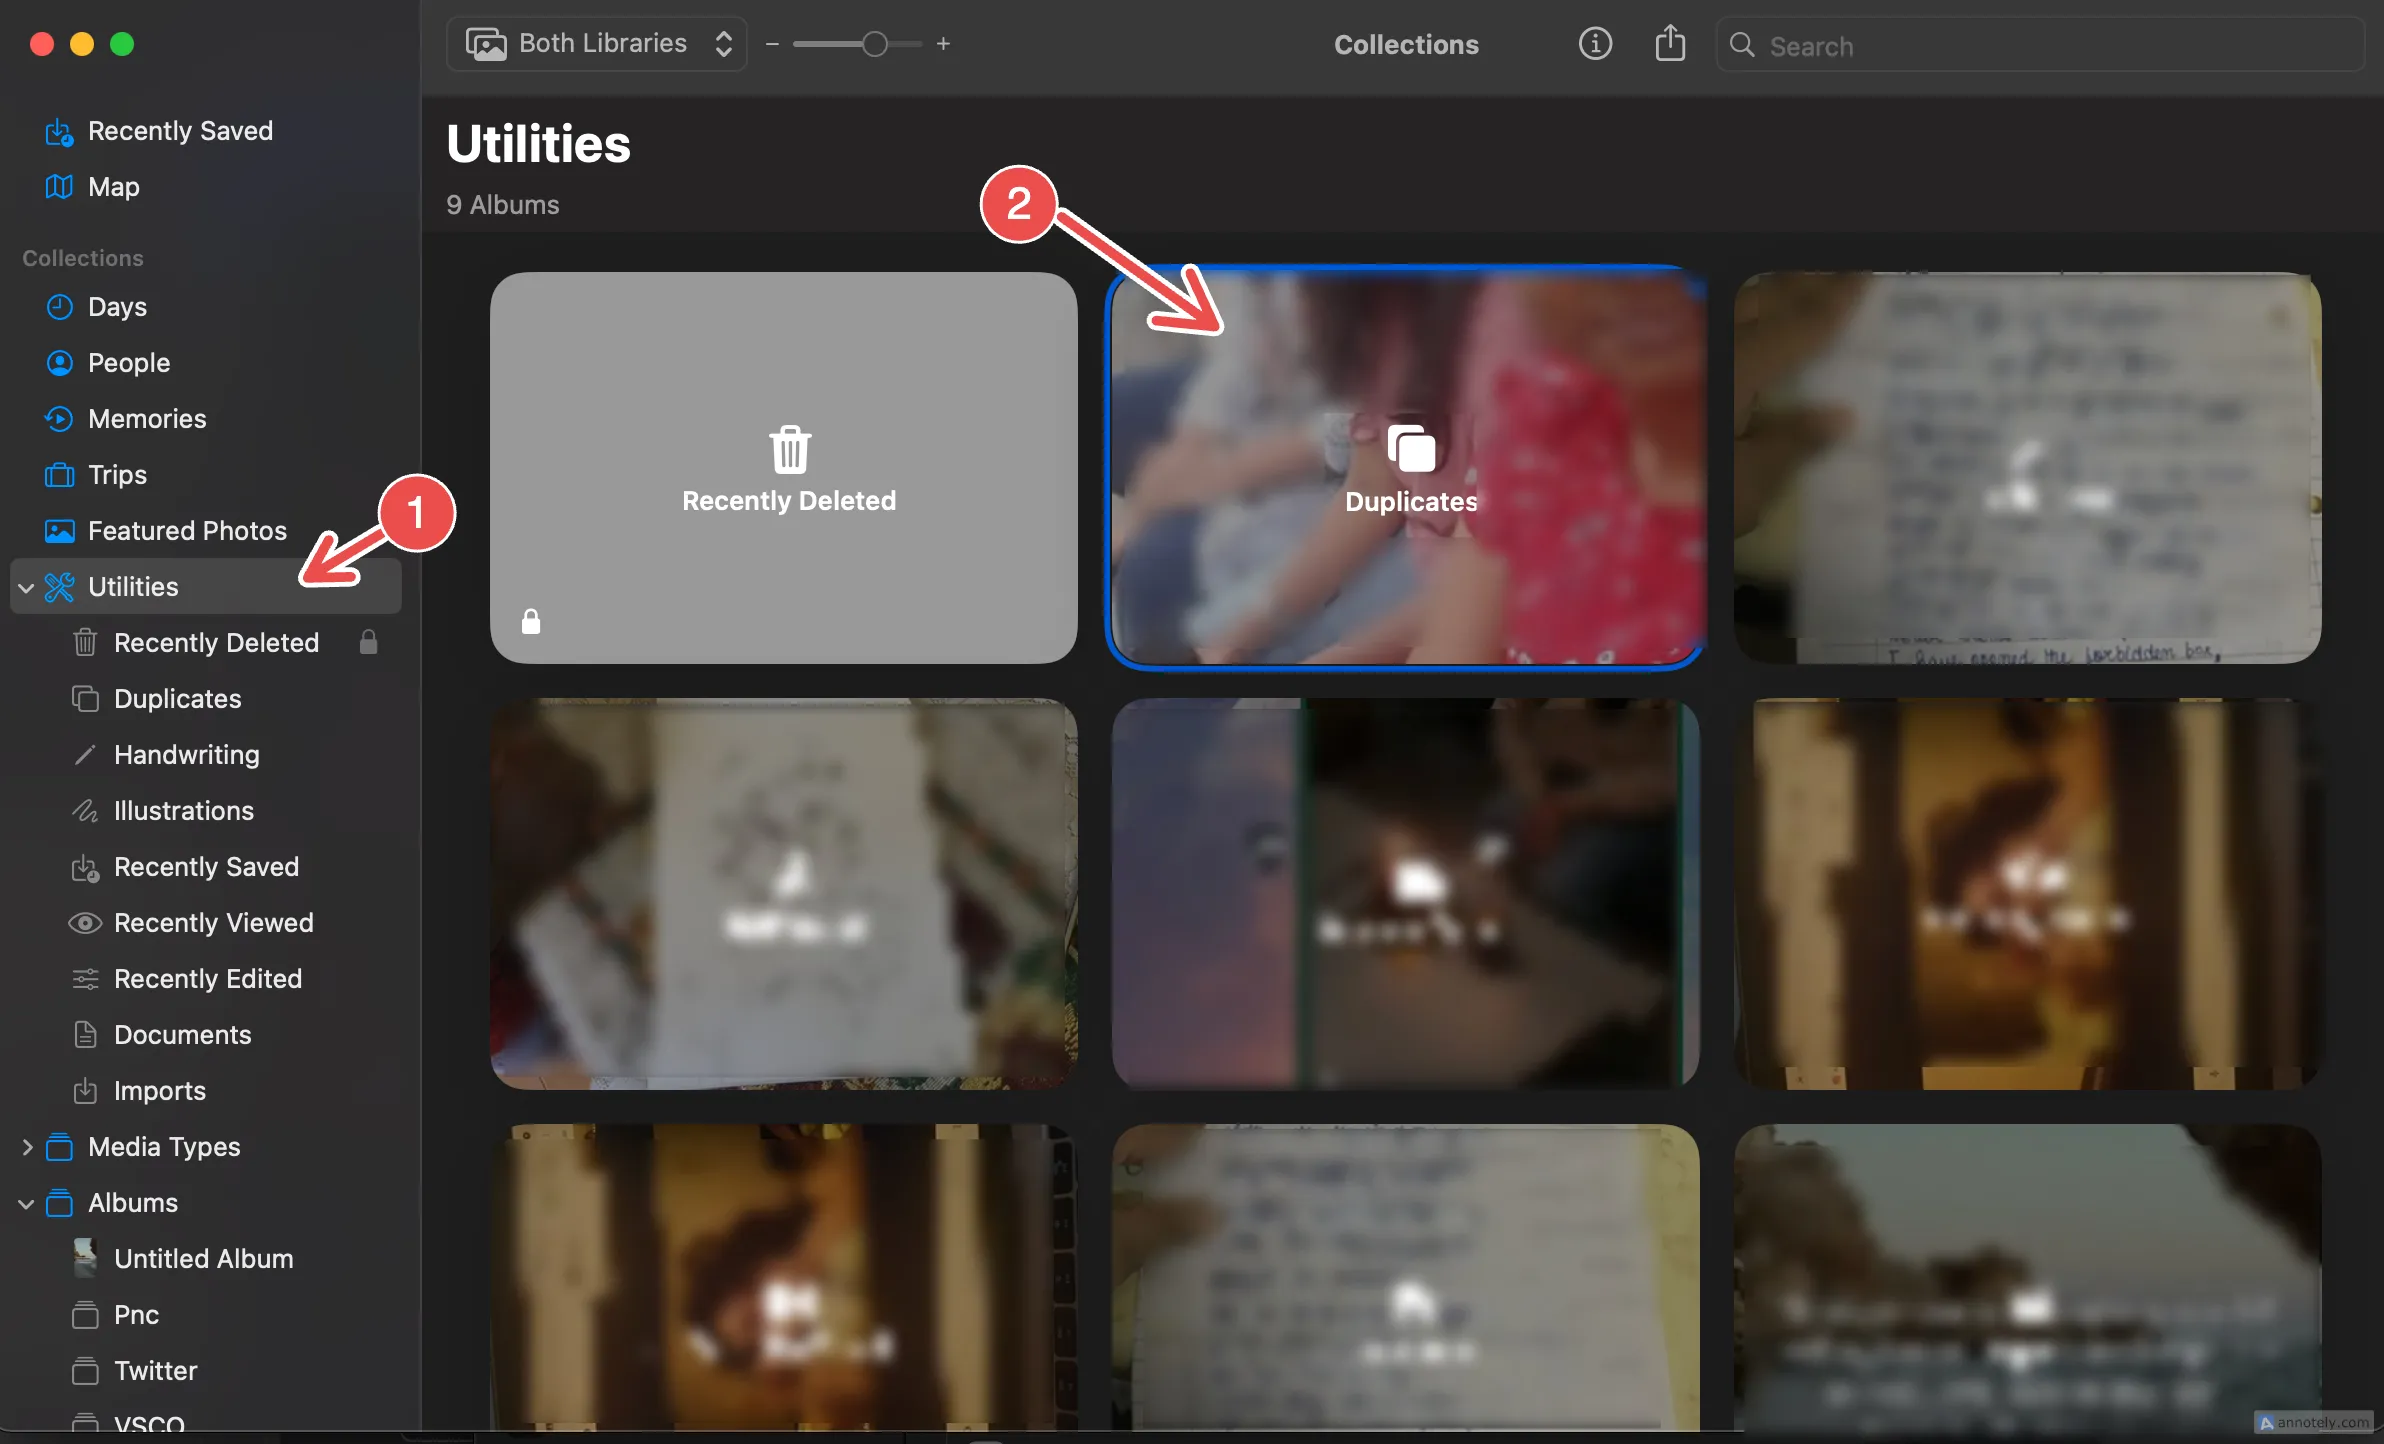Click the trash icon beside Recently Deleted sidebar row

[85, 642]
